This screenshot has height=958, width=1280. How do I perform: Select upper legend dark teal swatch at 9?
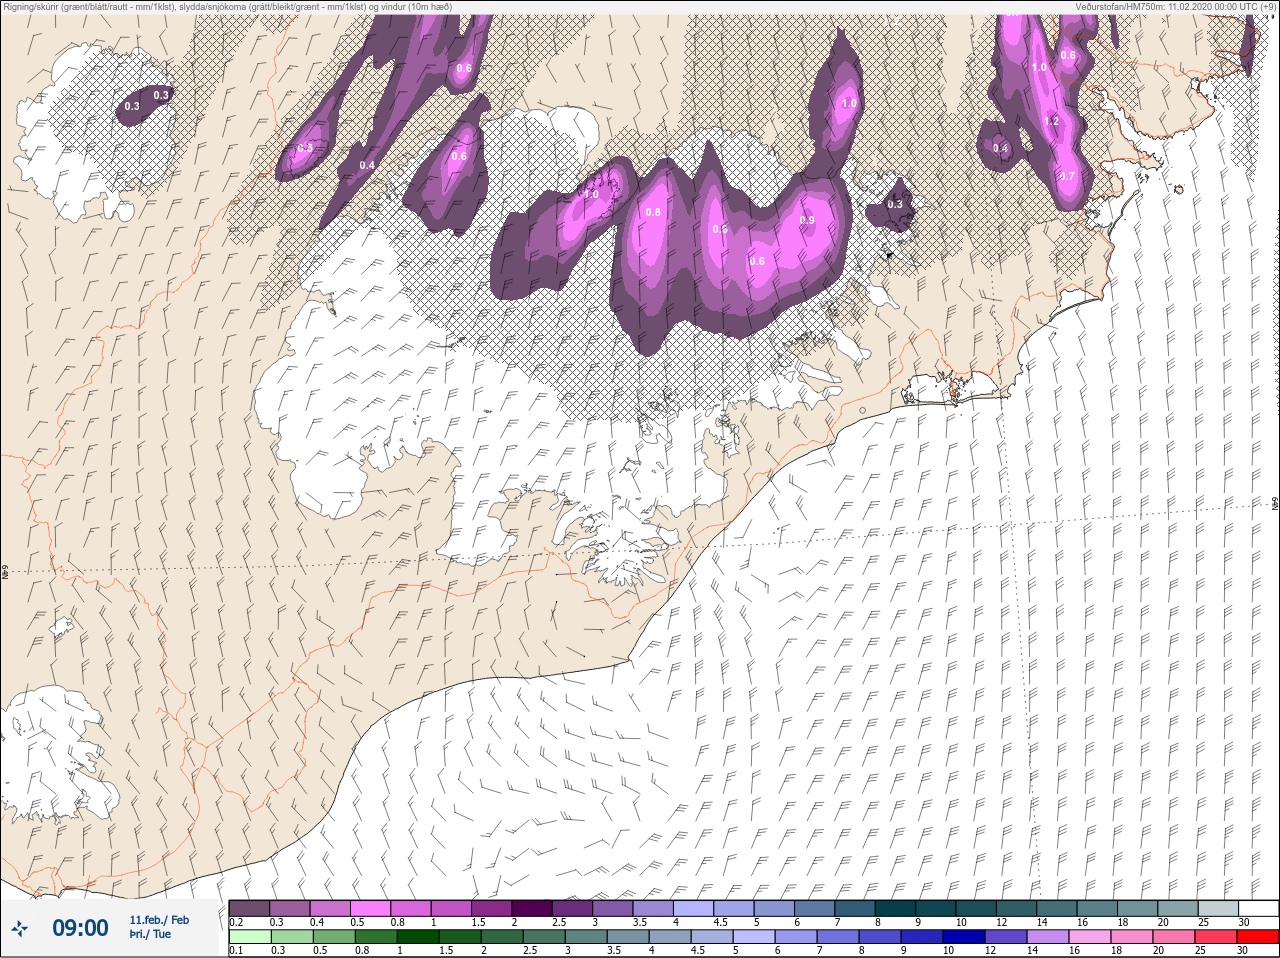(936, 908)
